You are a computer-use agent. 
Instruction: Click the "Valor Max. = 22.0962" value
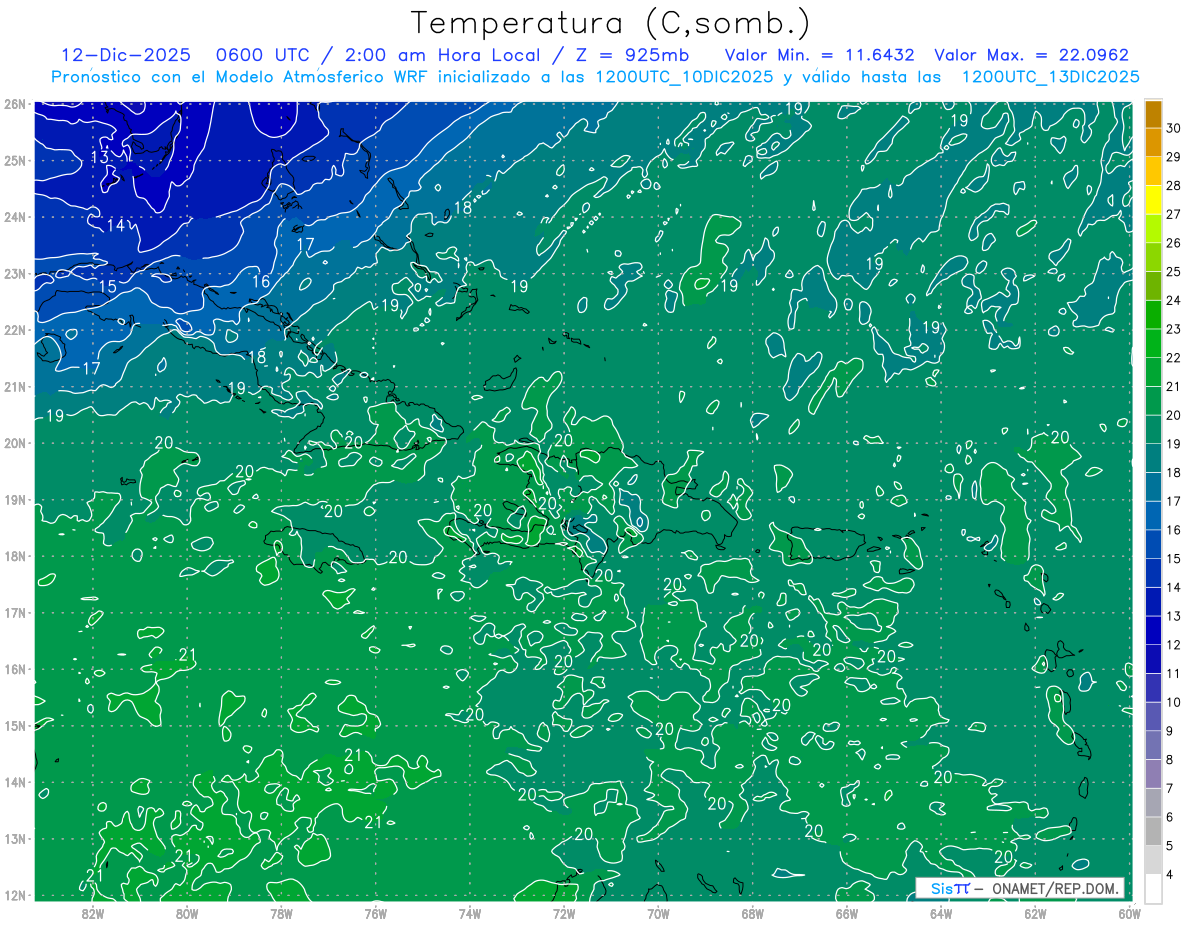(x=1031, y=55)
